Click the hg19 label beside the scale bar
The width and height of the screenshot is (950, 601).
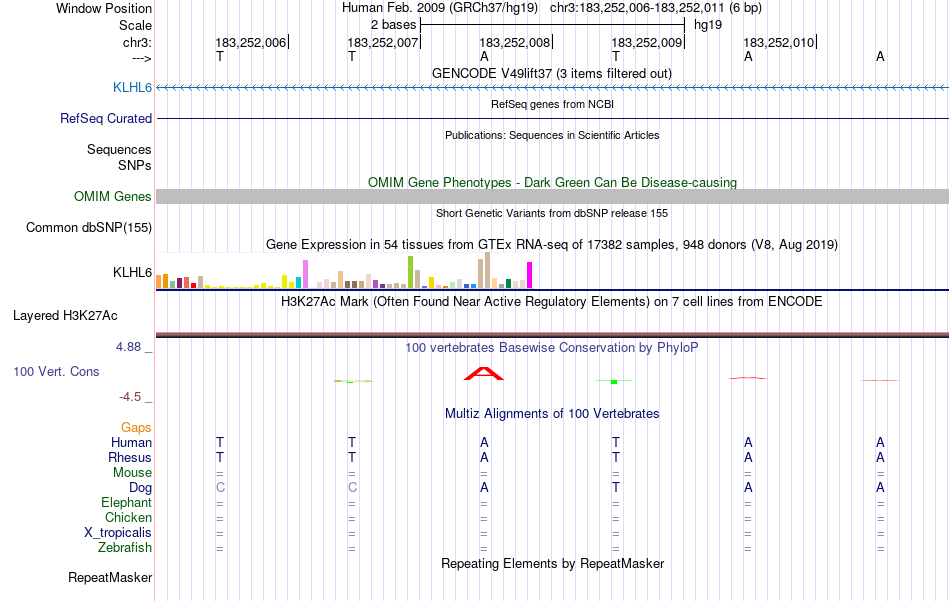pyautogui.click(x=708, y=25)
